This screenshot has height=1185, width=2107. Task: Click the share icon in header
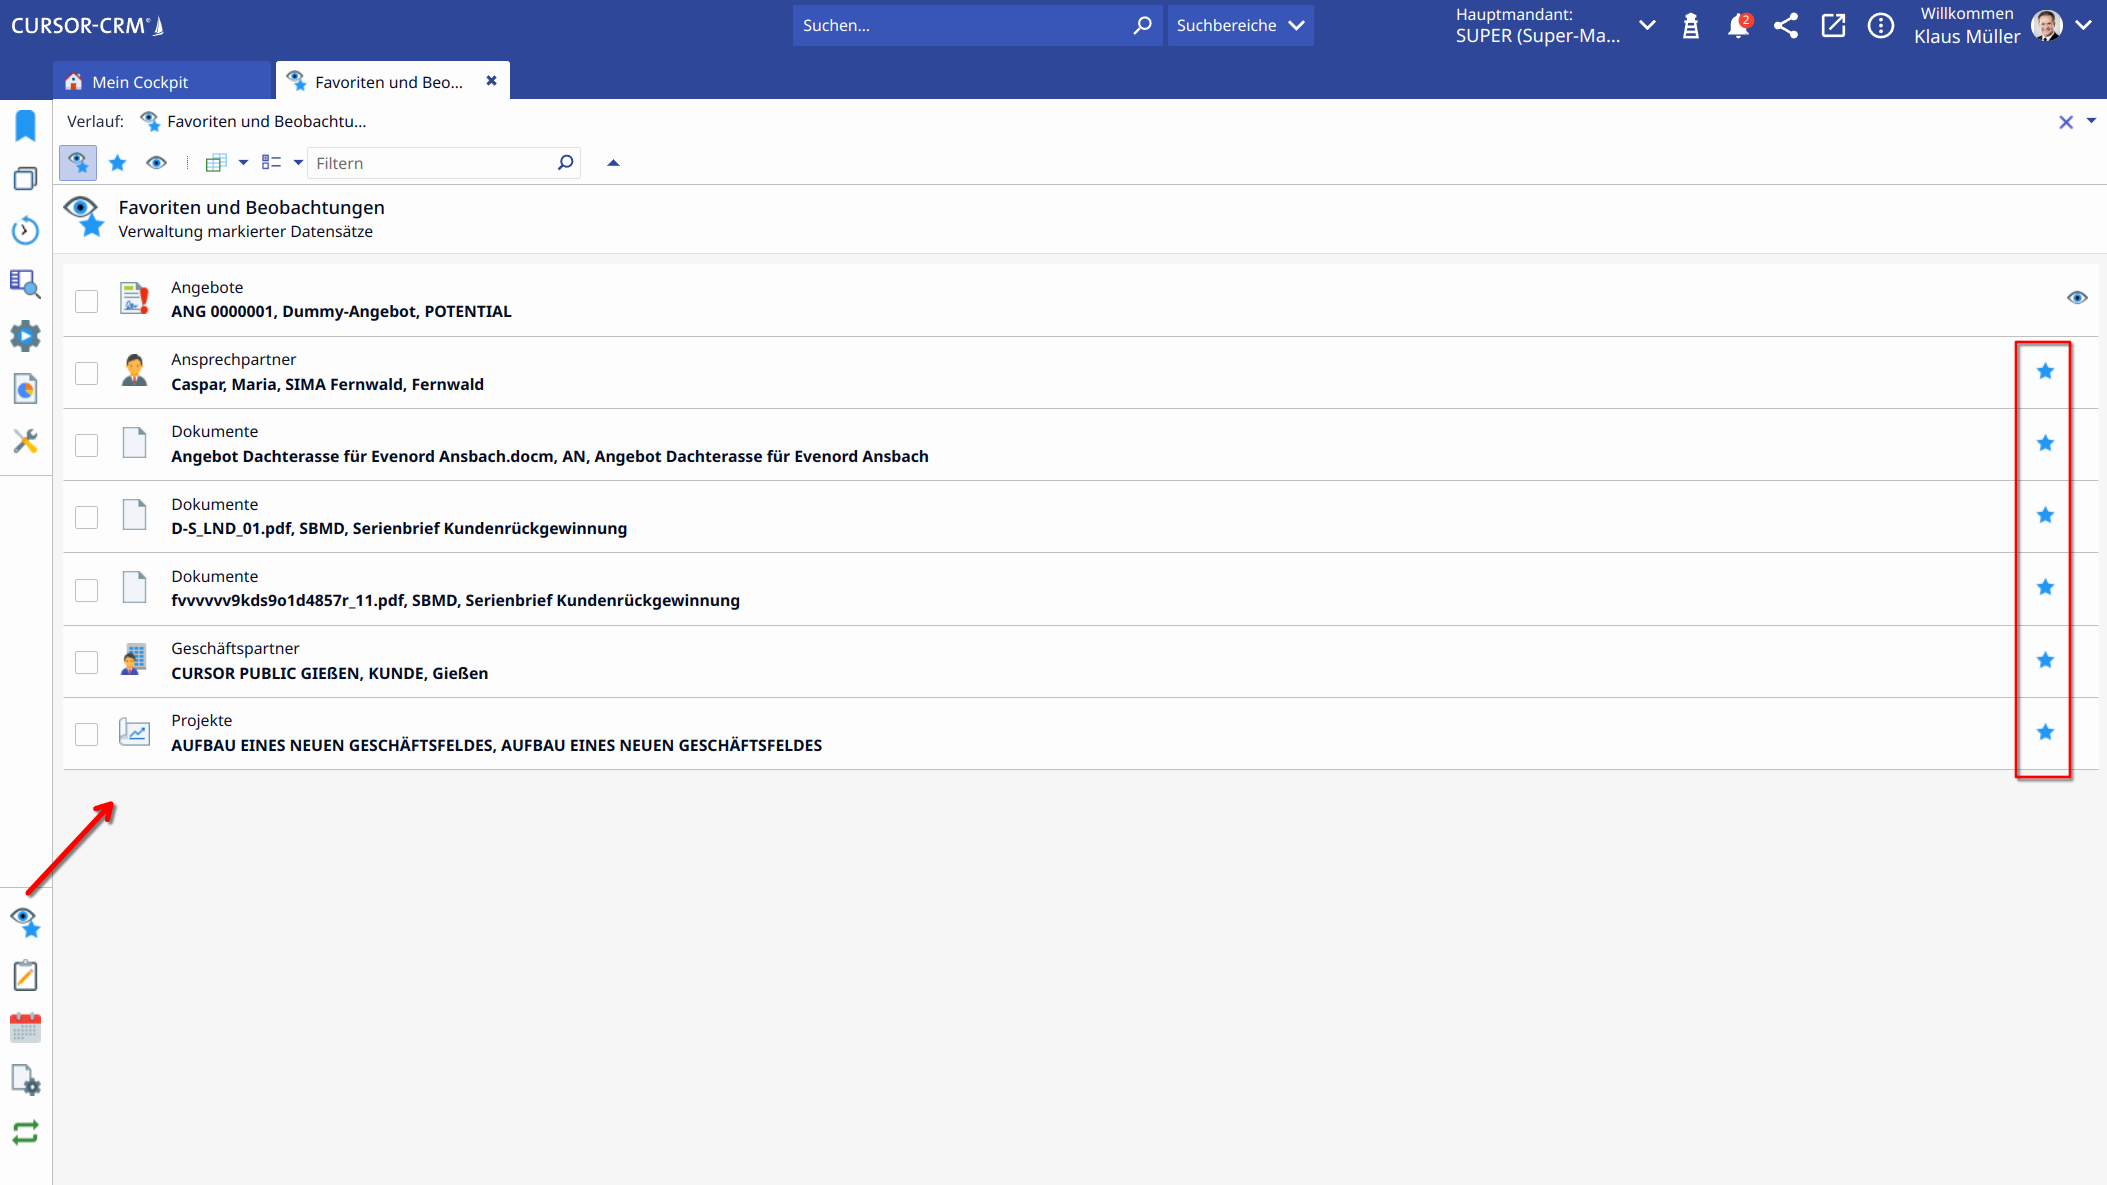pos(1786,26)
